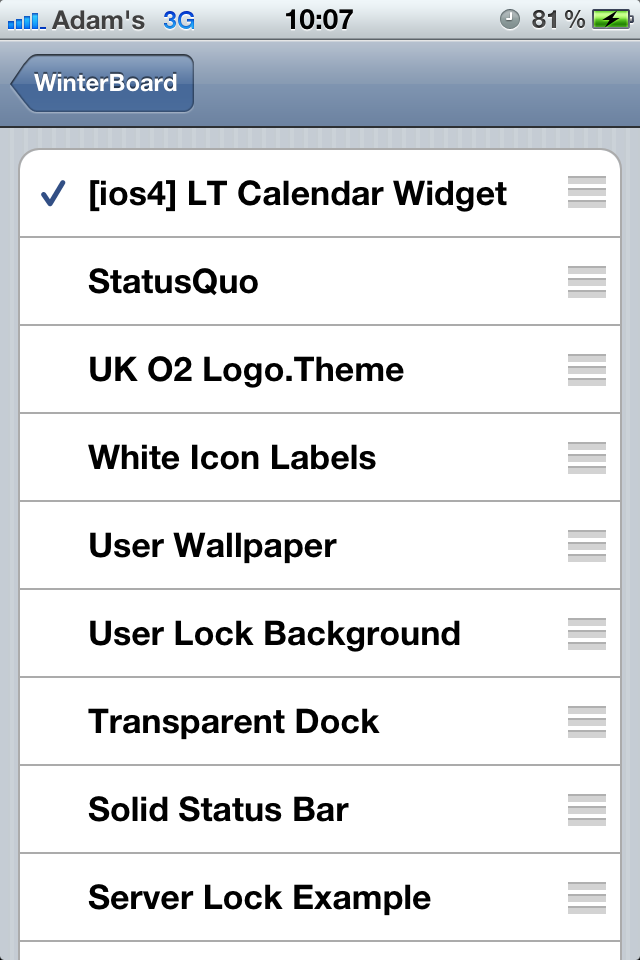Tap the clock time in status bar
The image size is (640, 960).
coord(319,19)
